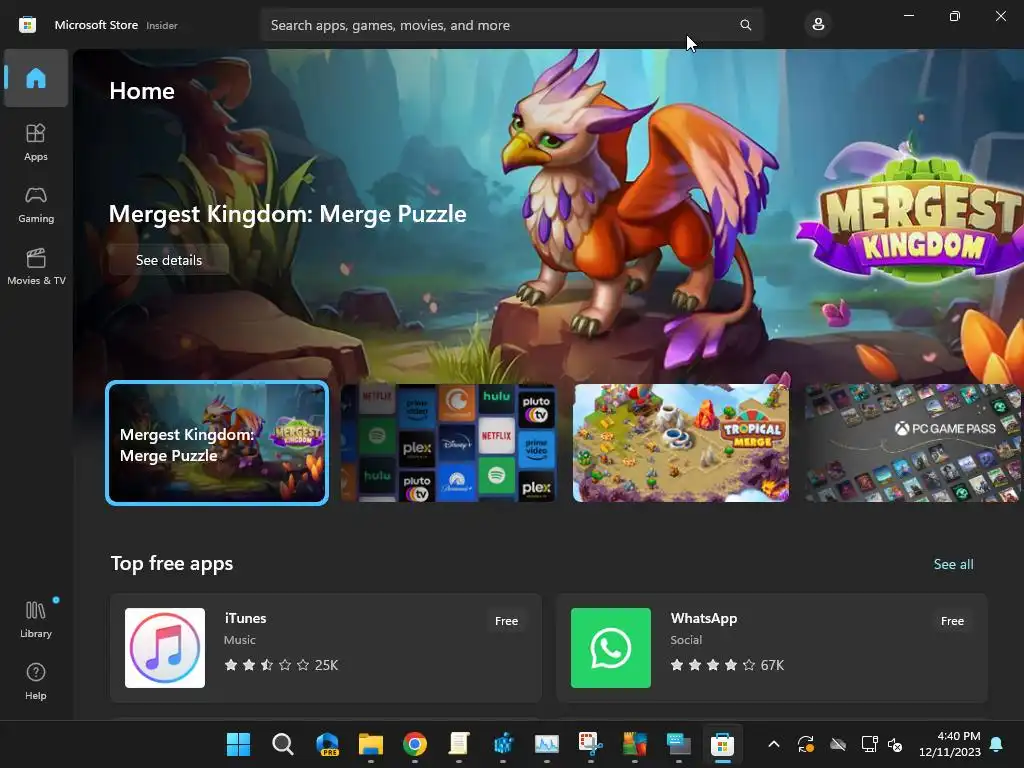Click Microsoft Store icon in taskbar

pyautogui.click(x=722, y=744)
